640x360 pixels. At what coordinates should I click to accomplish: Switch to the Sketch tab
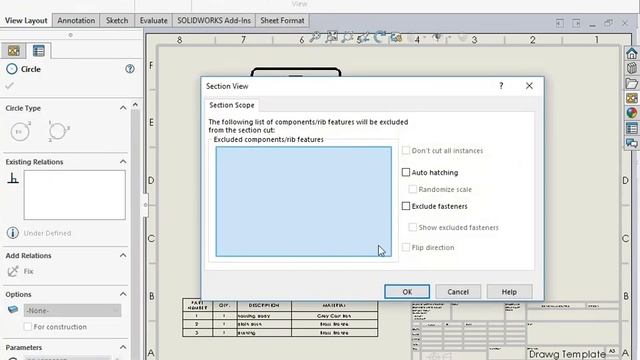(117, 20)
